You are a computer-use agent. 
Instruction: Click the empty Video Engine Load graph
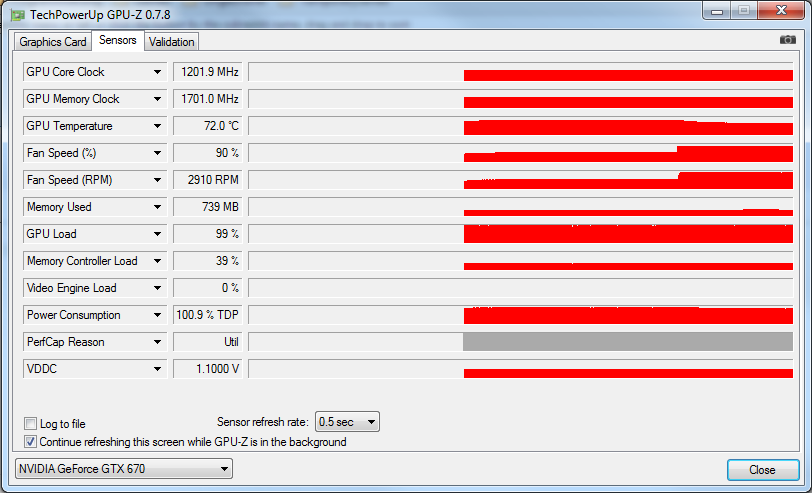(x=521, y=288)
